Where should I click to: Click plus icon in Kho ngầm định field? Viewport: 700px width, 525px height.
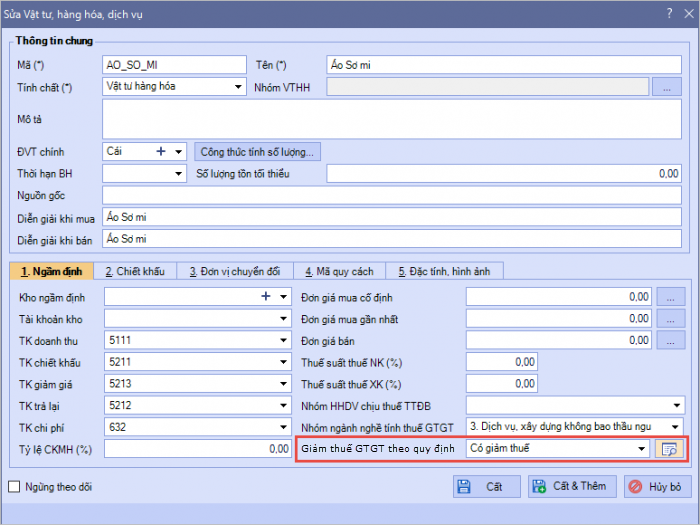(x=267, y=296)
